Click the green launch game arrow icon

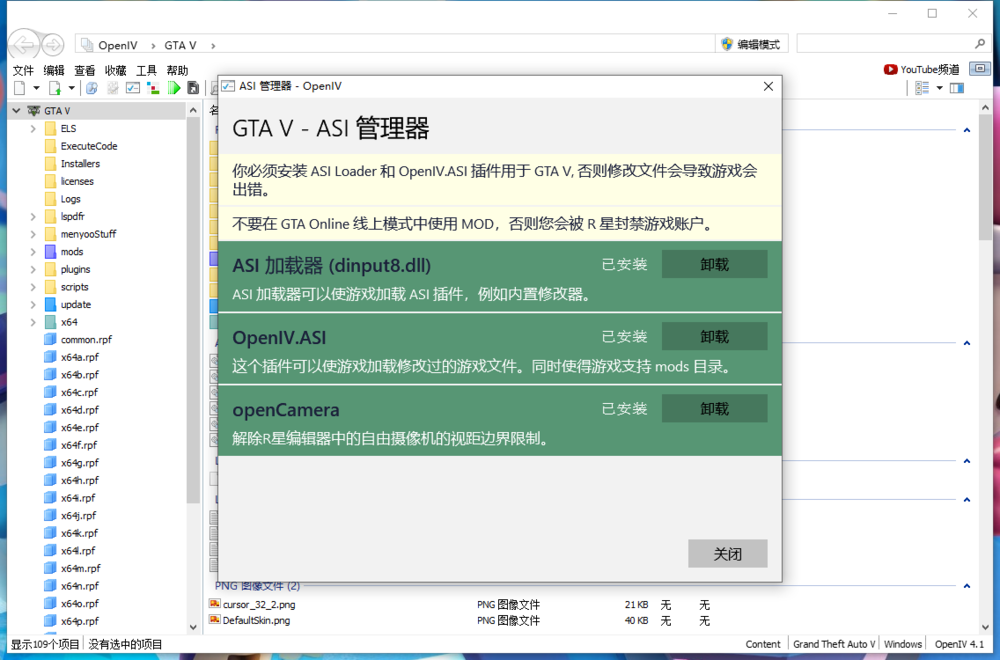click(x=175, y=88)
